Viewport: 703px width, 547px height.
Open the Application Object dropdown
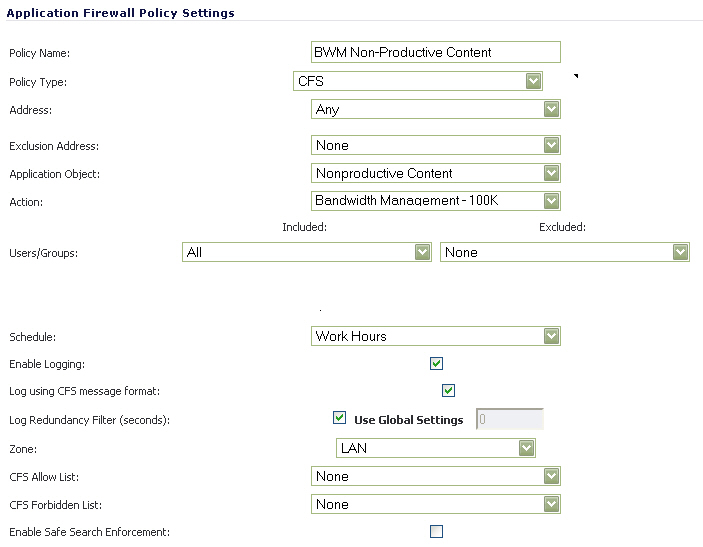pyautogui.click(x=436, y=173)
